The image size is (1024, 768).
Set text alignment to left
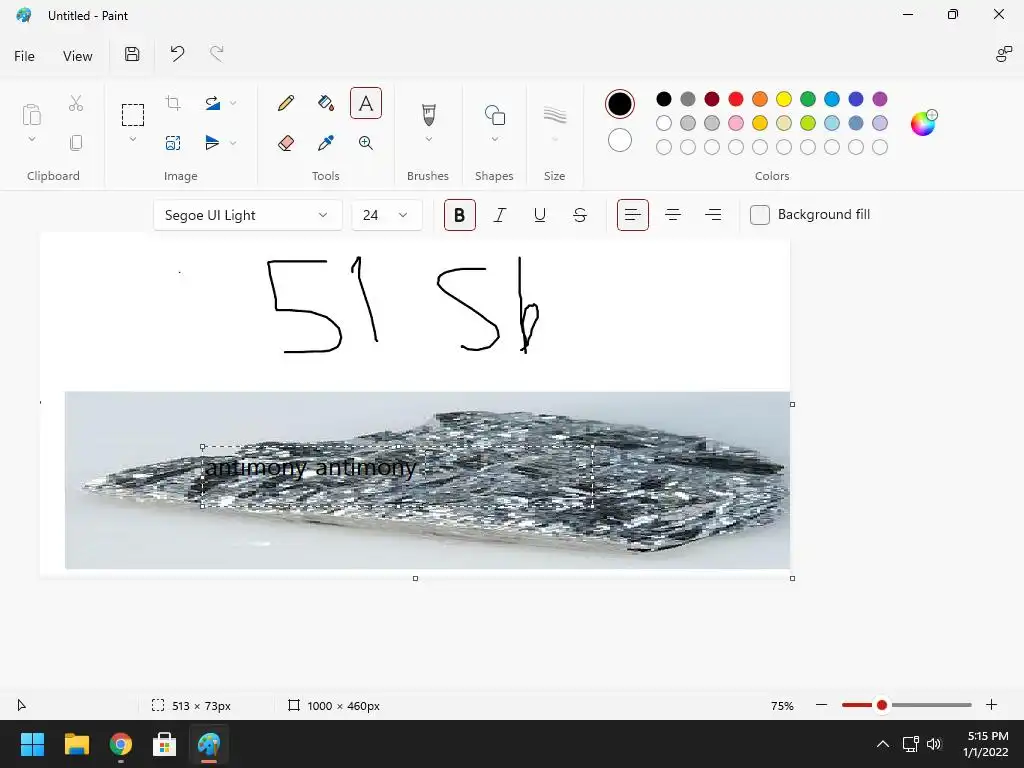633,215
